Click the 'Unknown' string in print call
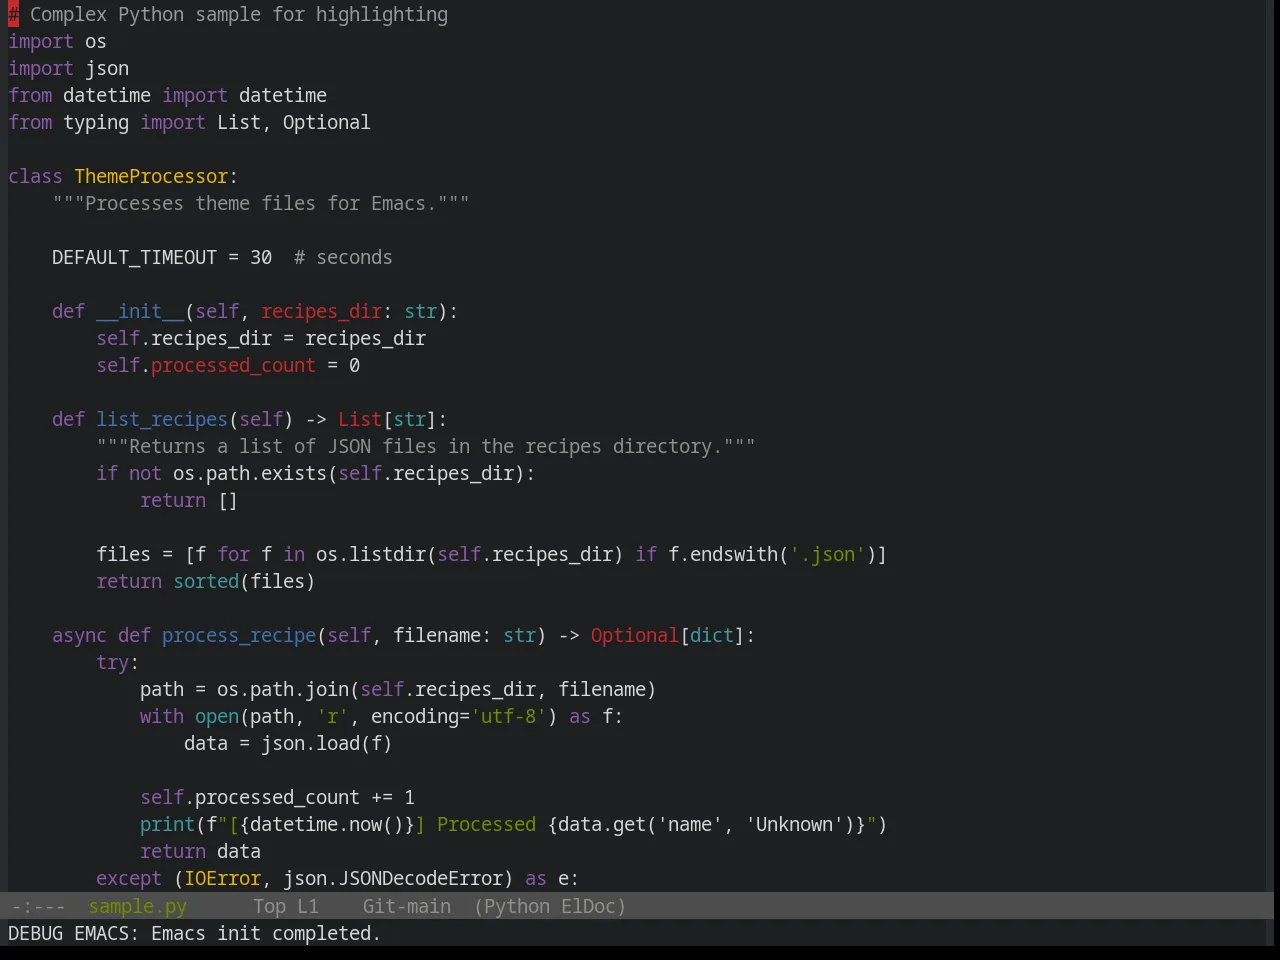The height and width of the screenshot is (960, 1280). point(794,824)
